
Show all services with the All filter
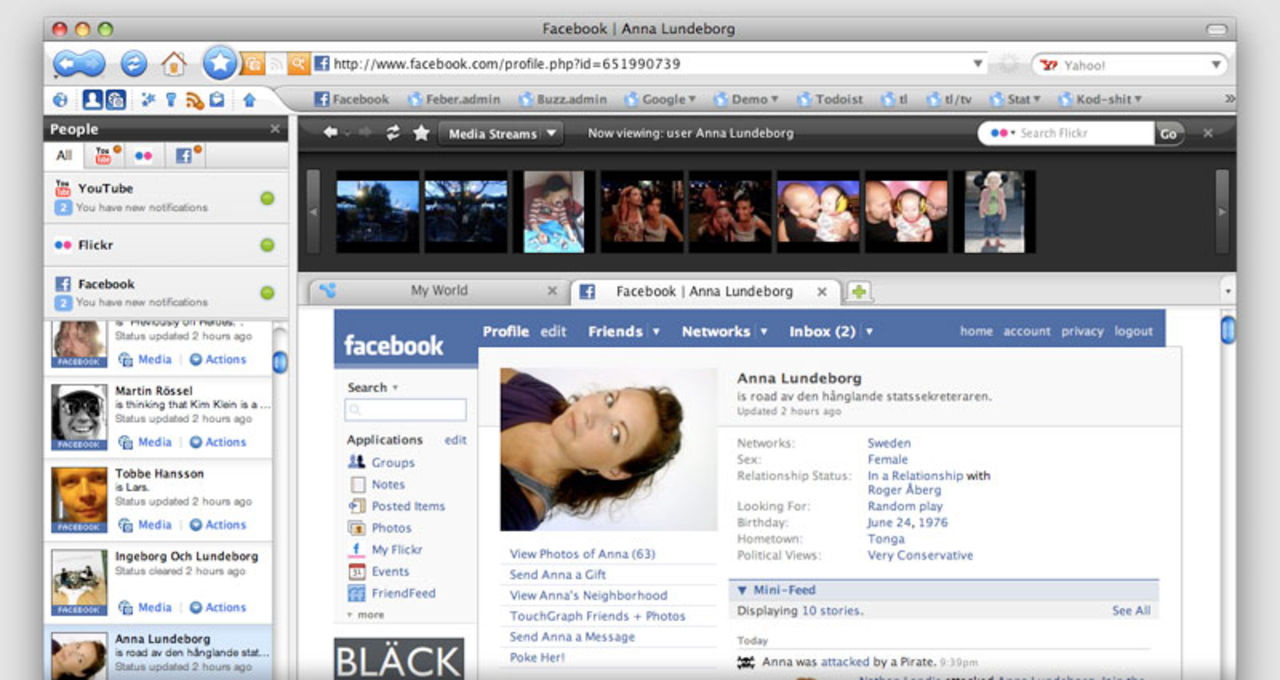coord(64,155)
